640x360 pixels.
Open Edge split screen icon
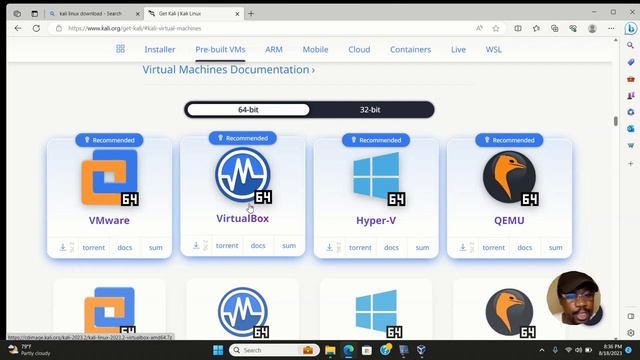coord(518,28)
